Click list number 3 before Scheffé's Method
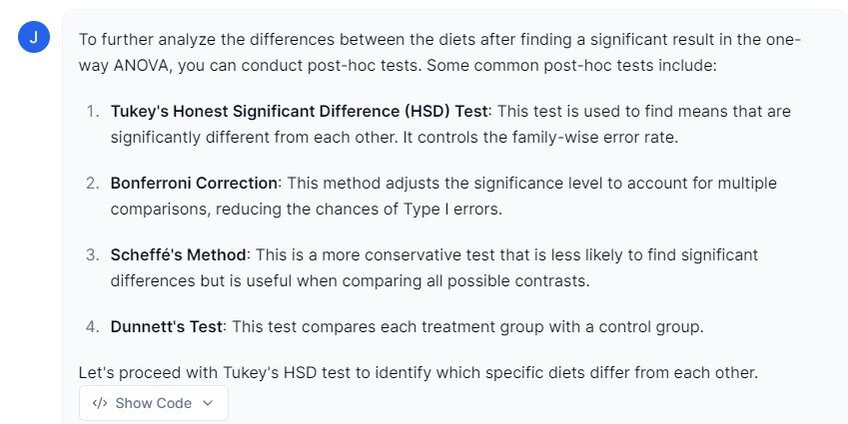The height and width of the screenshot is (424, 848). pyautogui.click(x=92, y=255)
